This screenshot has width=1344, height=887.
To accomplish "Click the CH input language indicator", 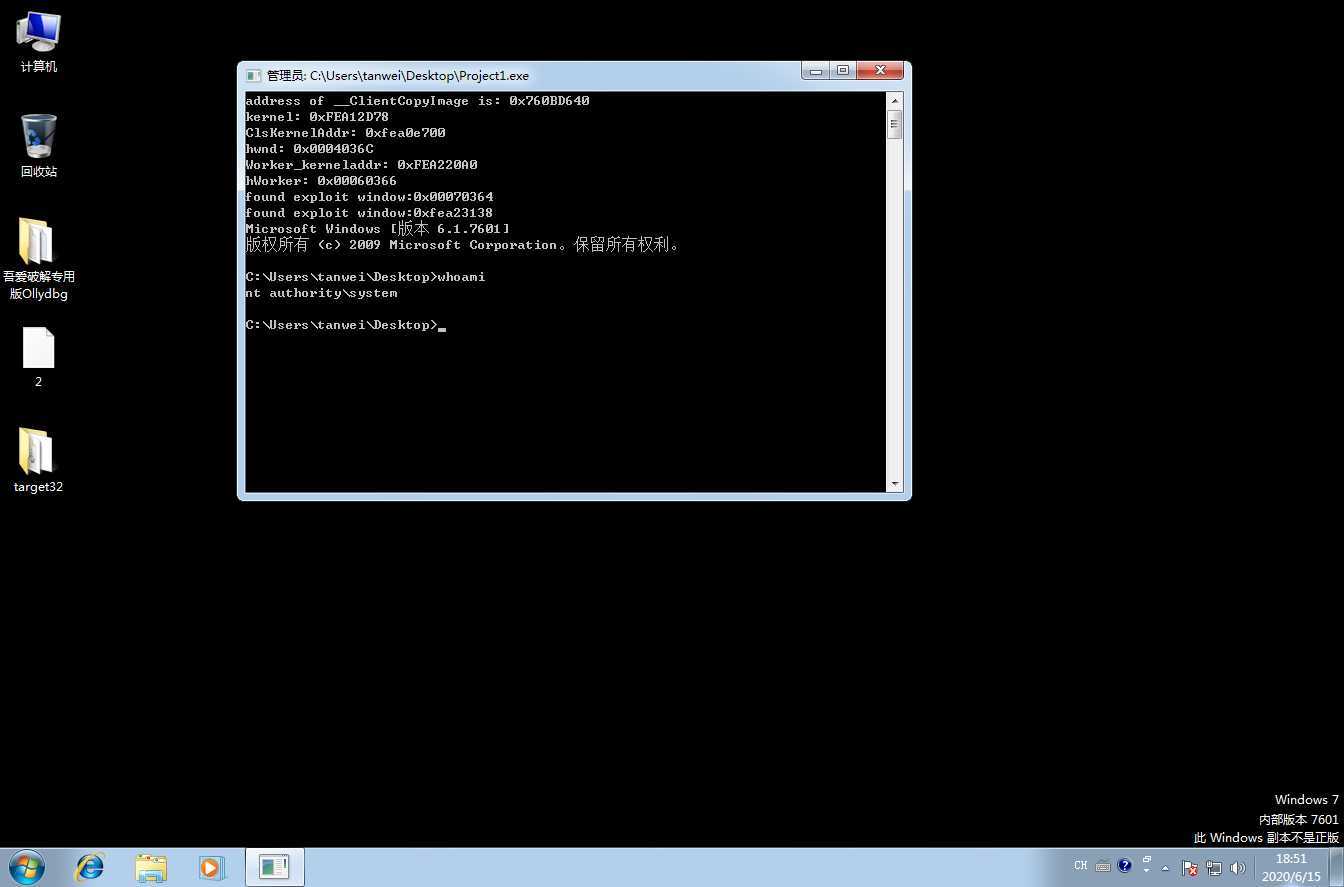I will (1080, 866).
